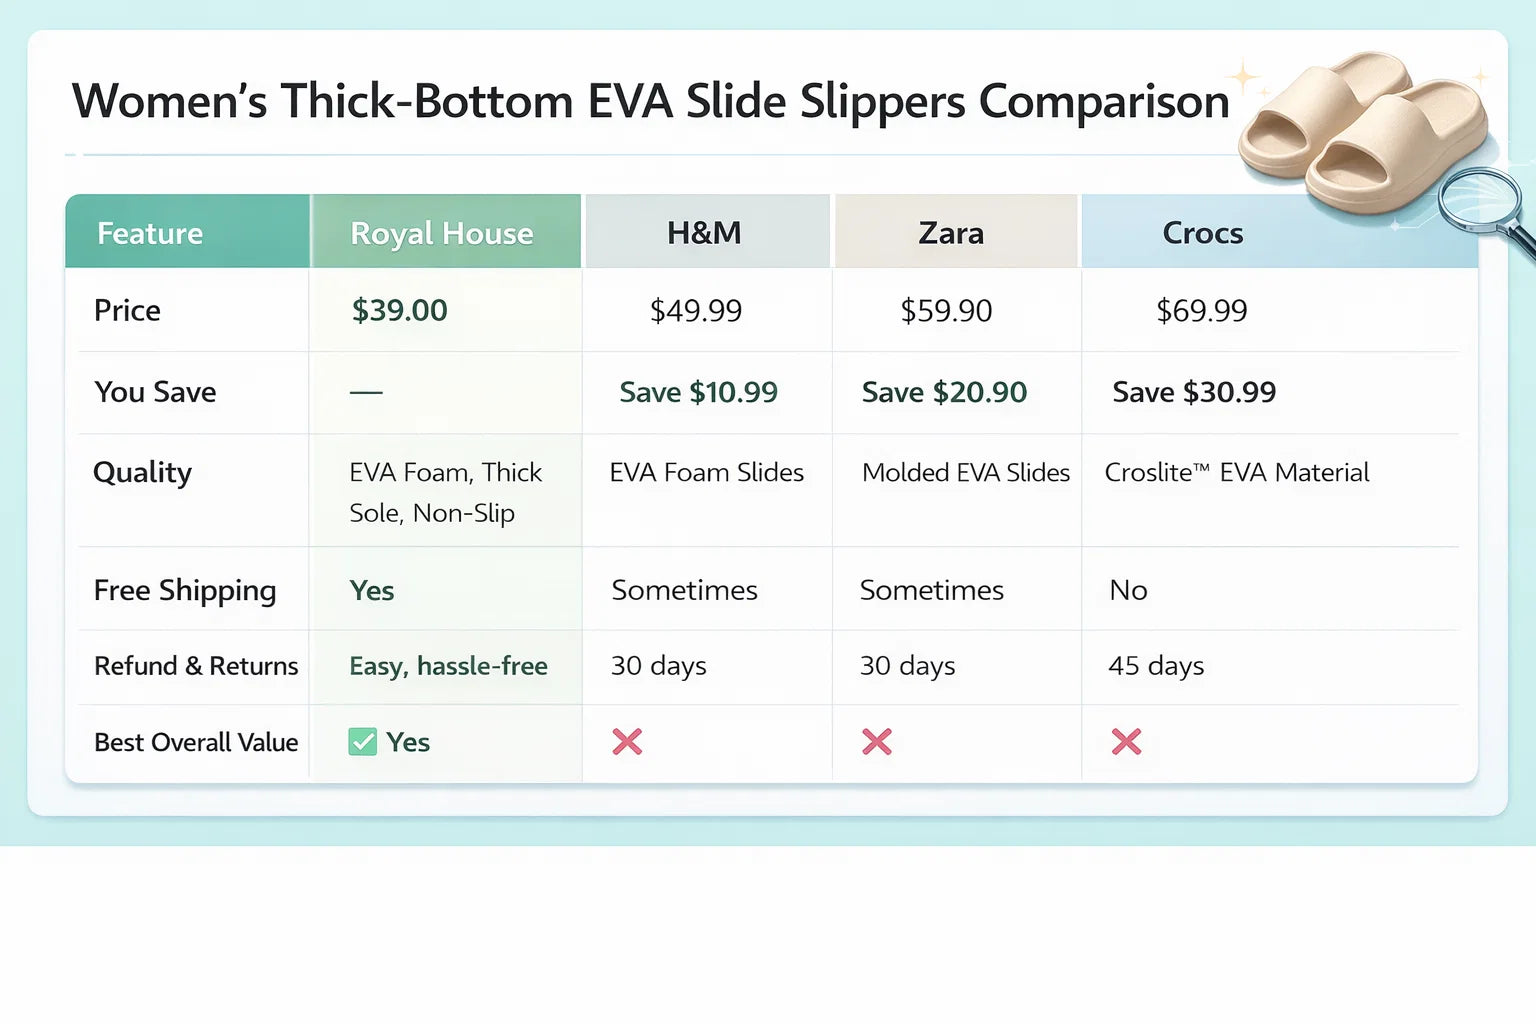This screenshot has height=1024, width=1536.
Task: Click the red X in H&M column
Action: click(627, 742)
